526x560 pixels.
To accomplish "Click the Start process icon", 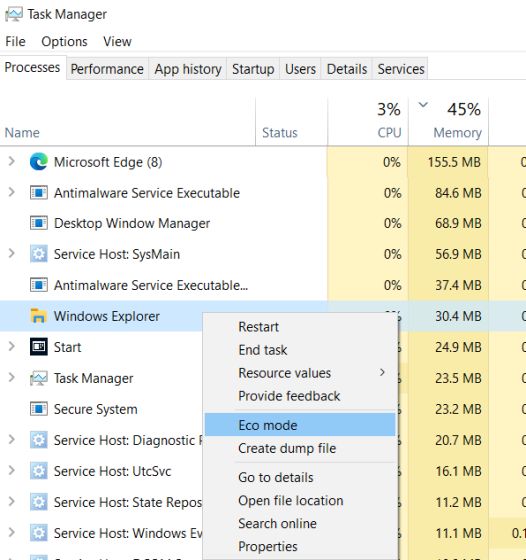I will click(x=39, y=347).
